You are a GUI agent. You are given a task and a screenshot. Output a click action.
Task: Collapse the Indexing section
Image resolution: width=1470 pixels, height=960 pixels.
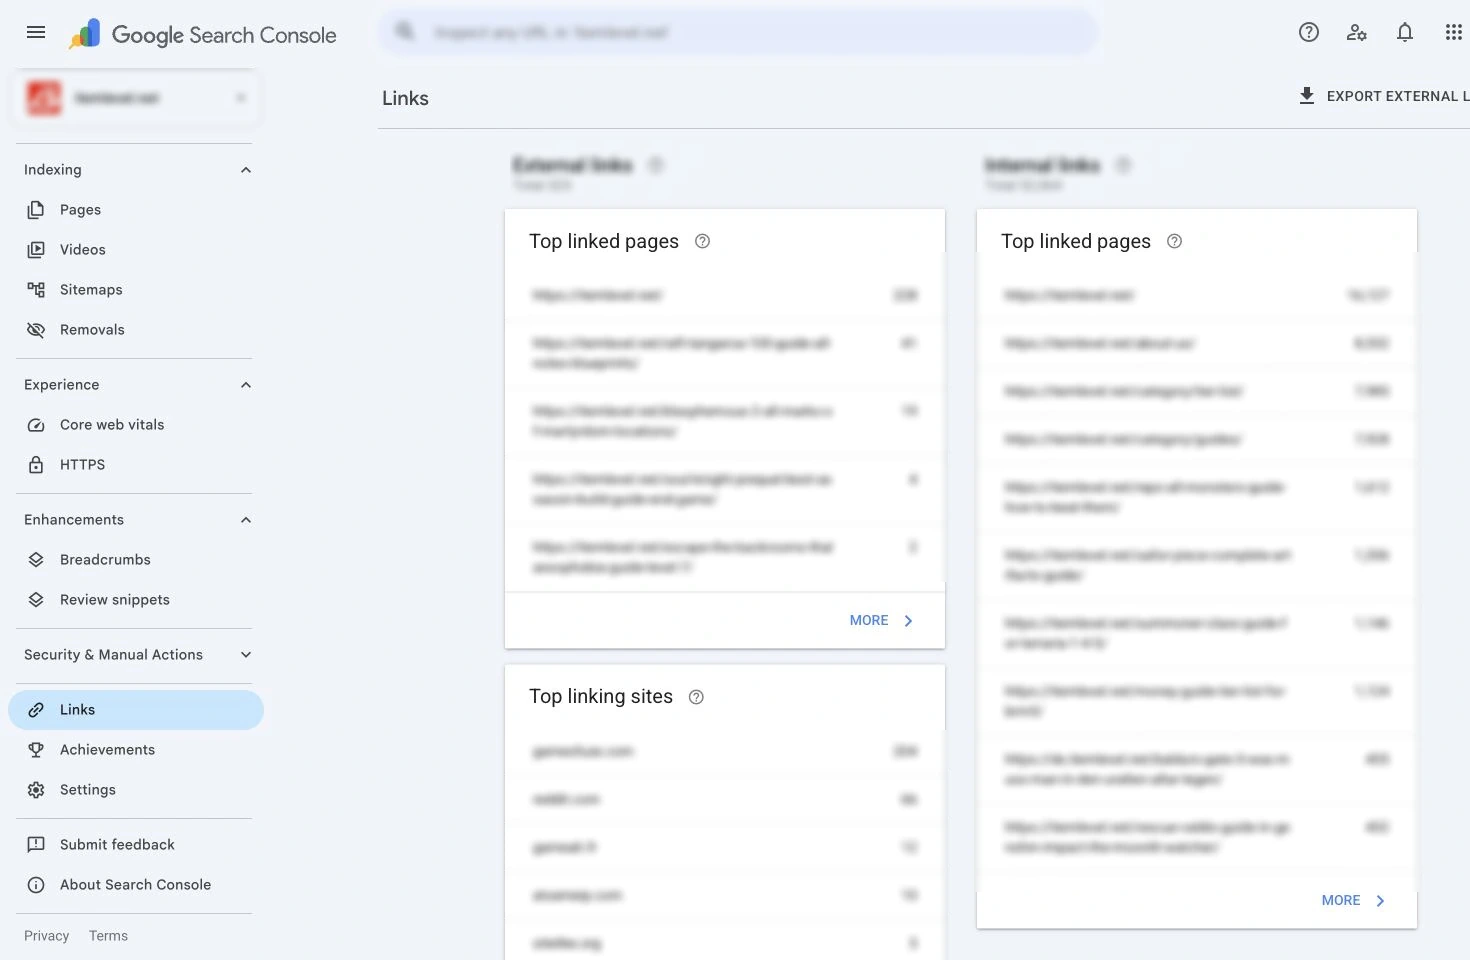point(246,170)
